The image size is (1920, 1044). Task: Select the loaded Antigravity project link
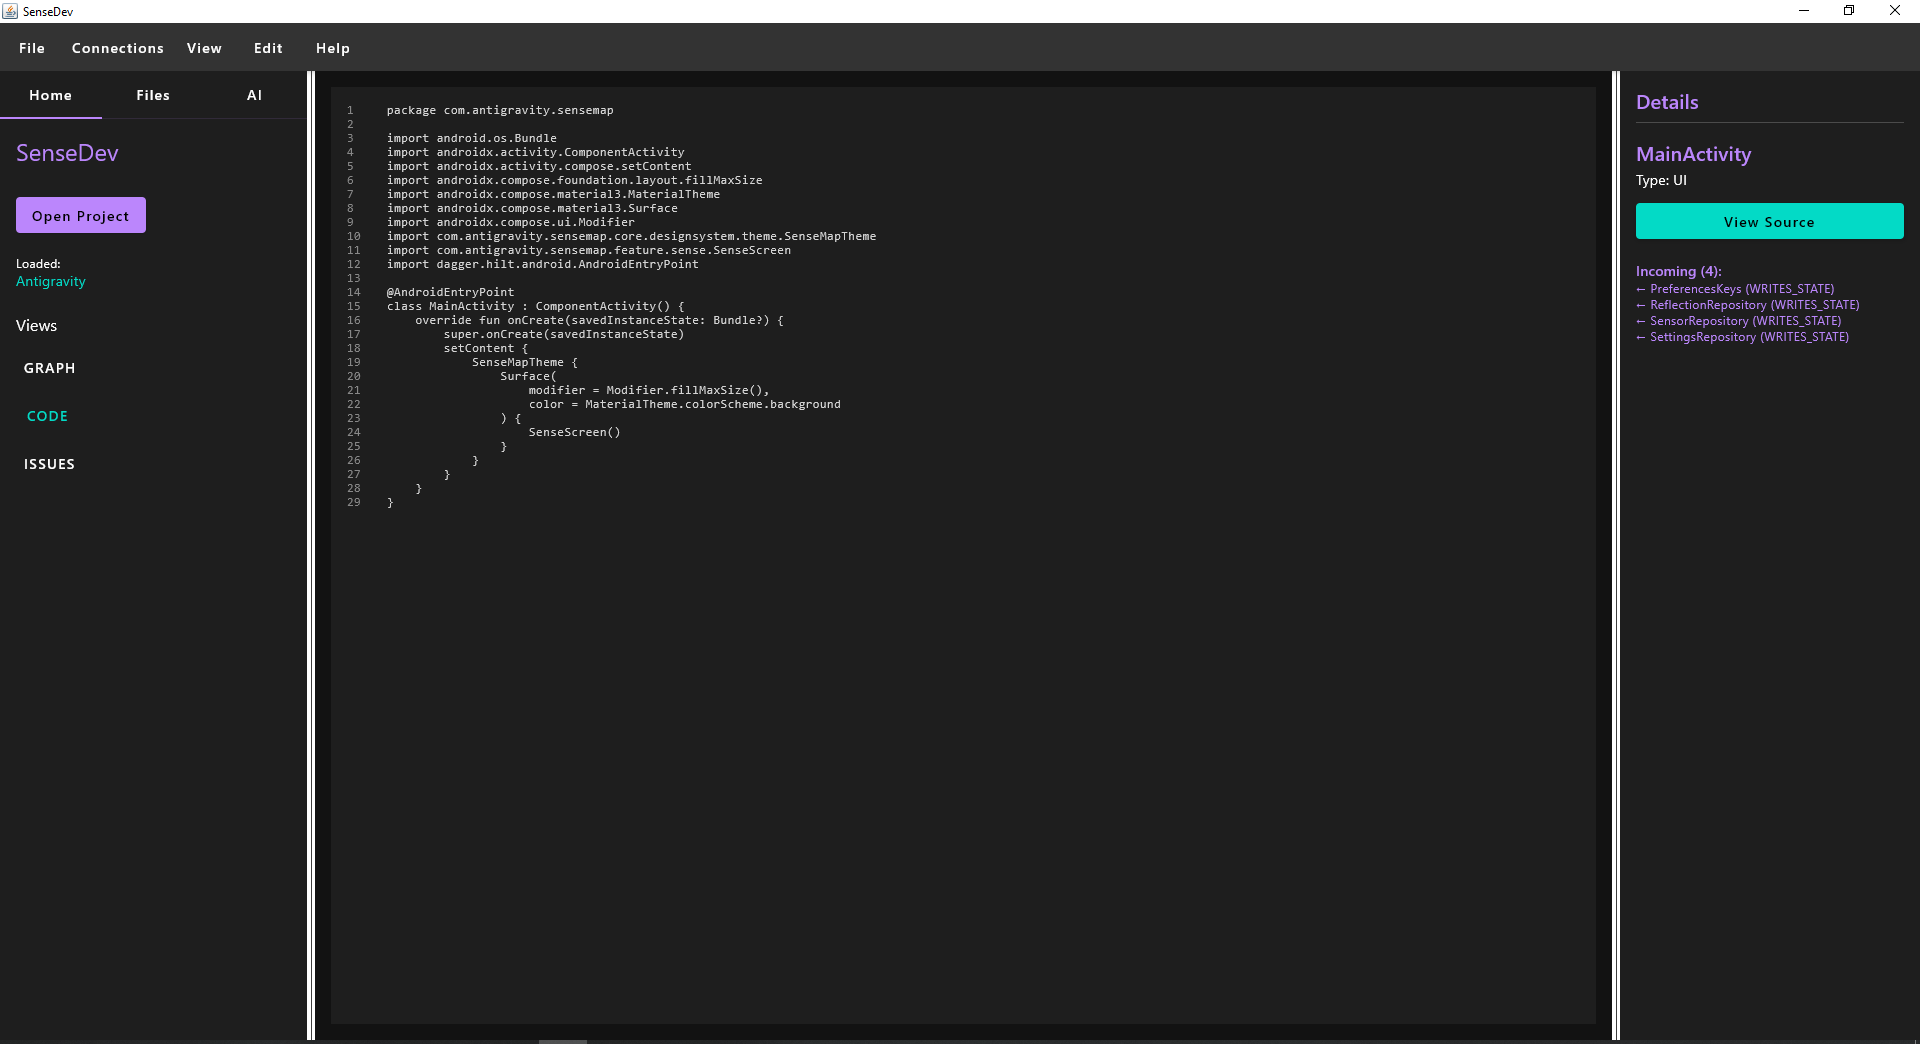click(x=50, y=281)
